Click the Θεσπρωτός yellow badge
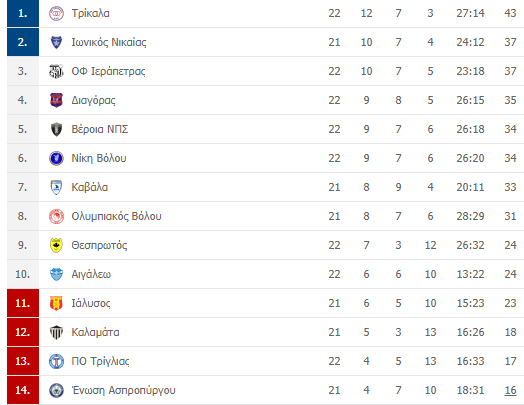 click(x=56, y=245)
